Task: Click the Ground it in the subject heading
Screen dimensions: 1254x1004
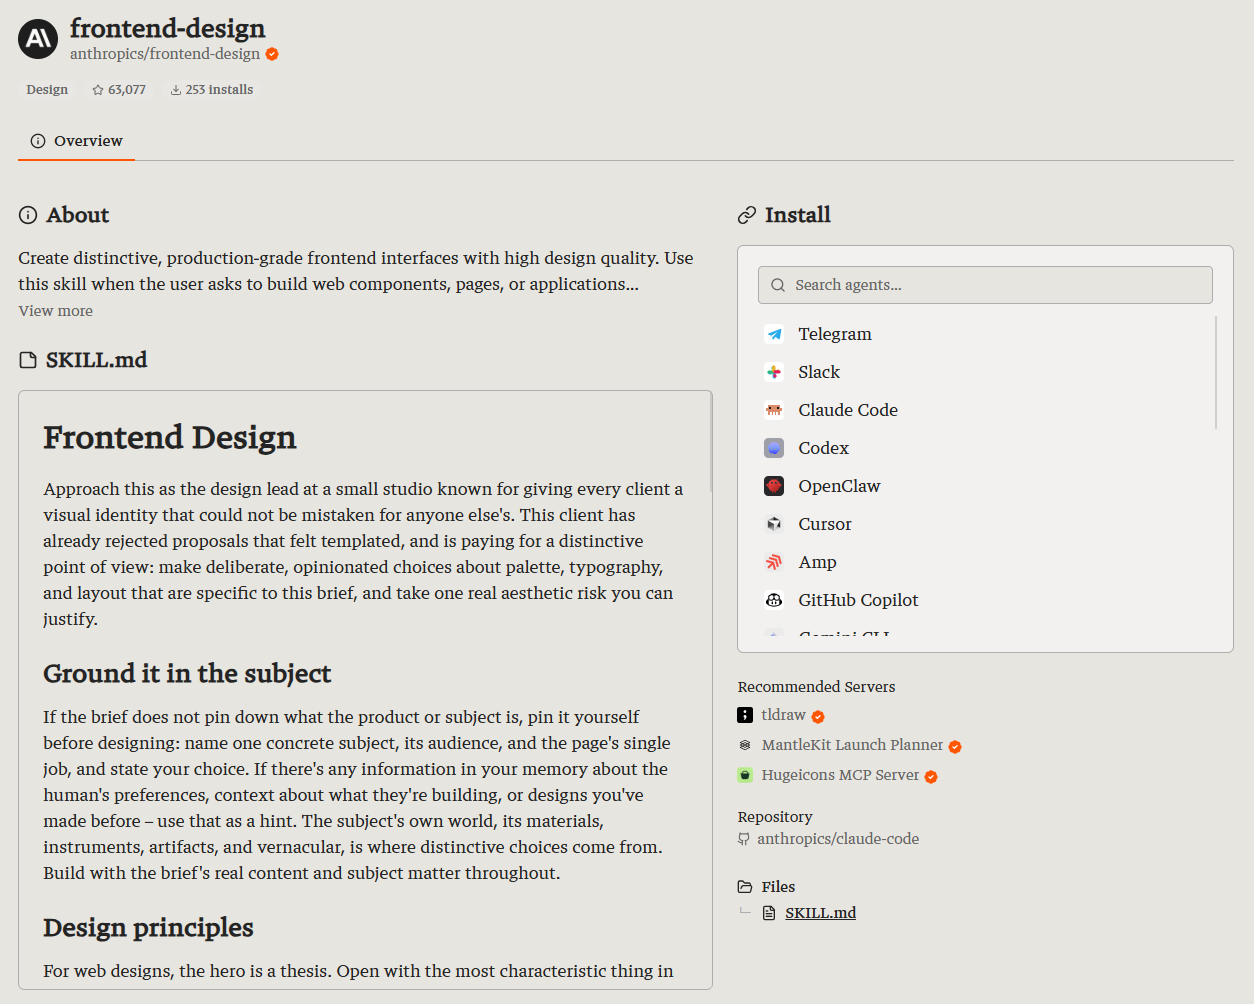Action: click(187, 674)
